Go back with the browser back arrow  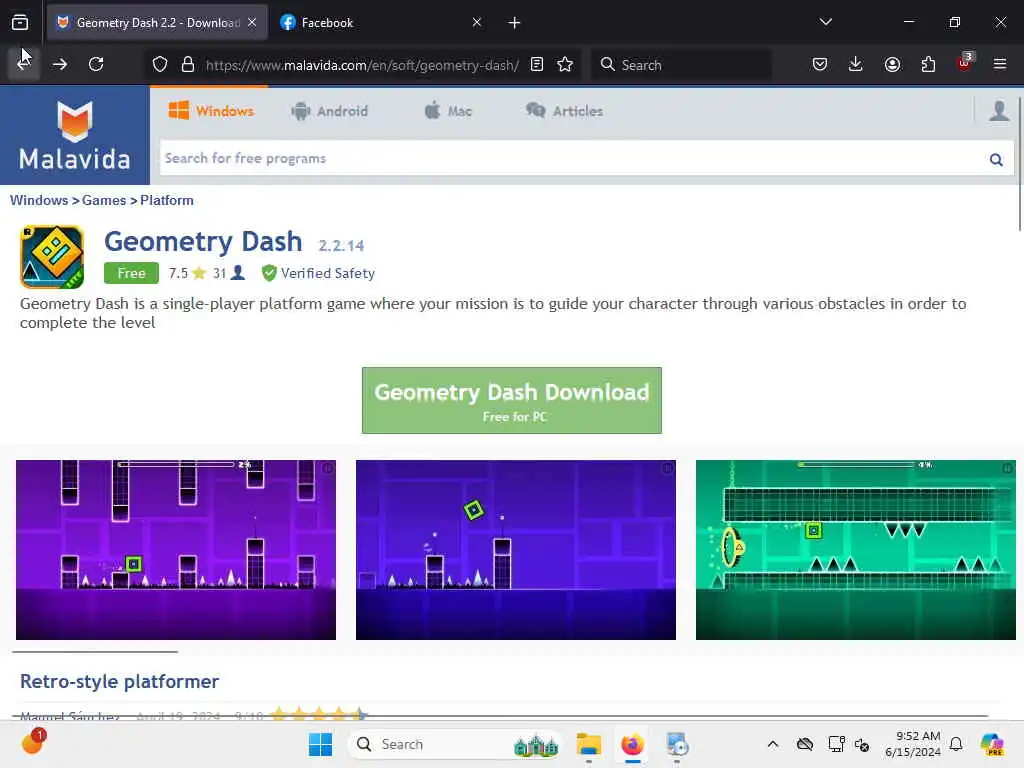point(24,64)
